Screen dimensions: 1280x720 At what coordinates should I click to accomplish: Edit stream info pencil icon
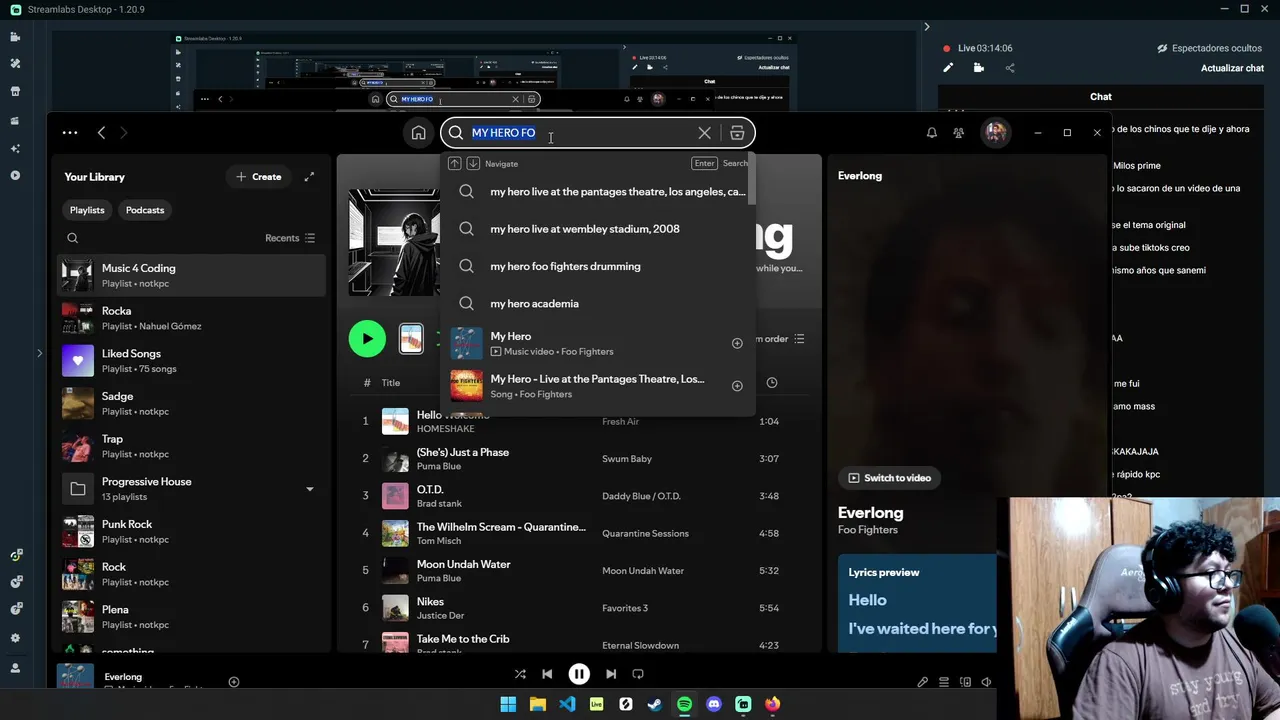[948, 68]
